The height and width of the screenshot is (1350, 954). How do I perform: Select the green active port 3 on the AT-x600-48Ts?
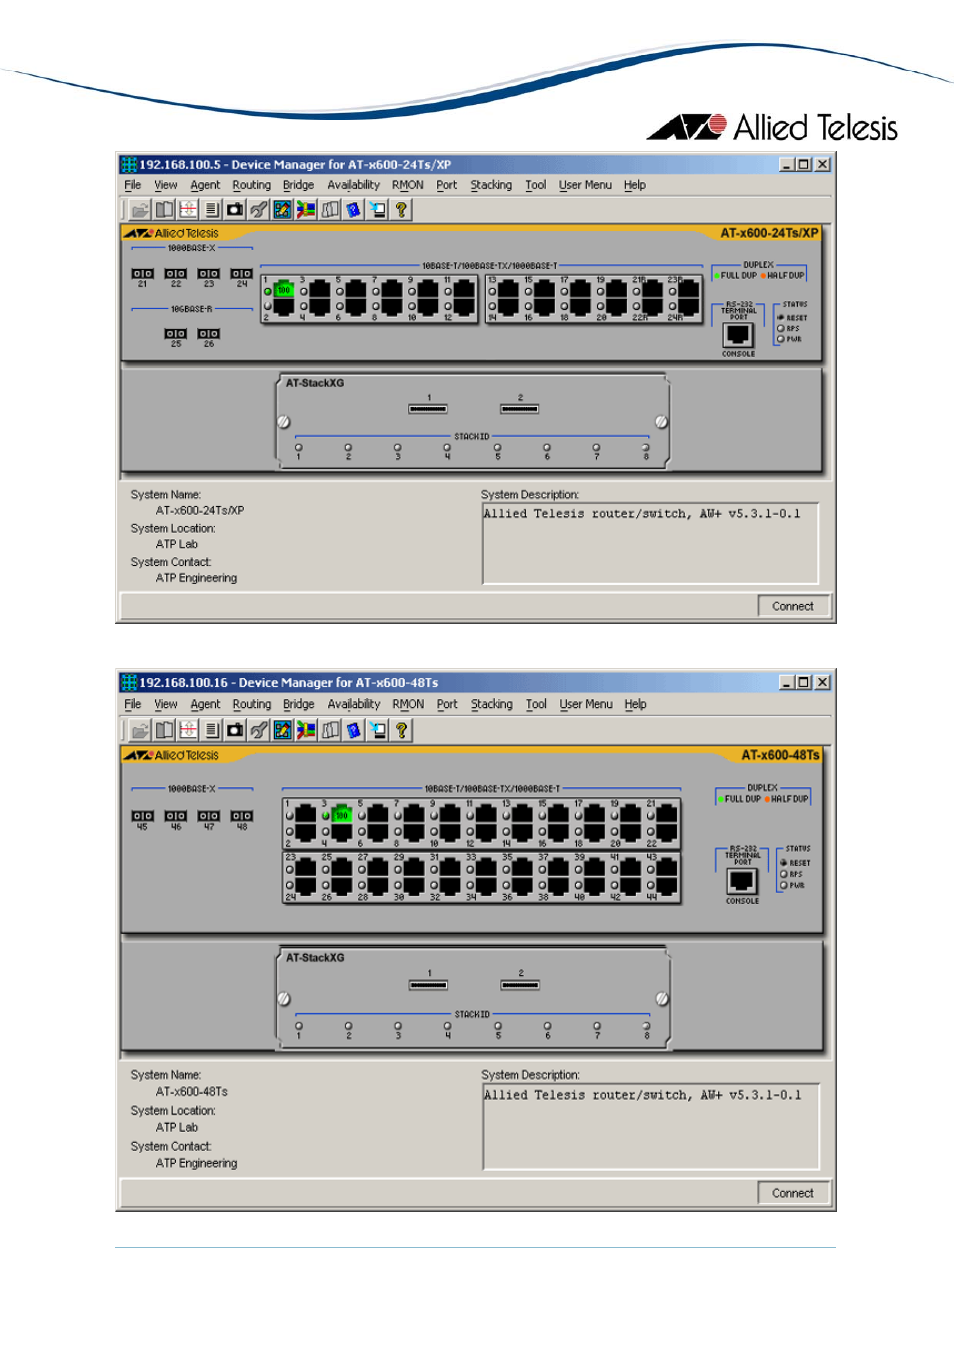341,814
